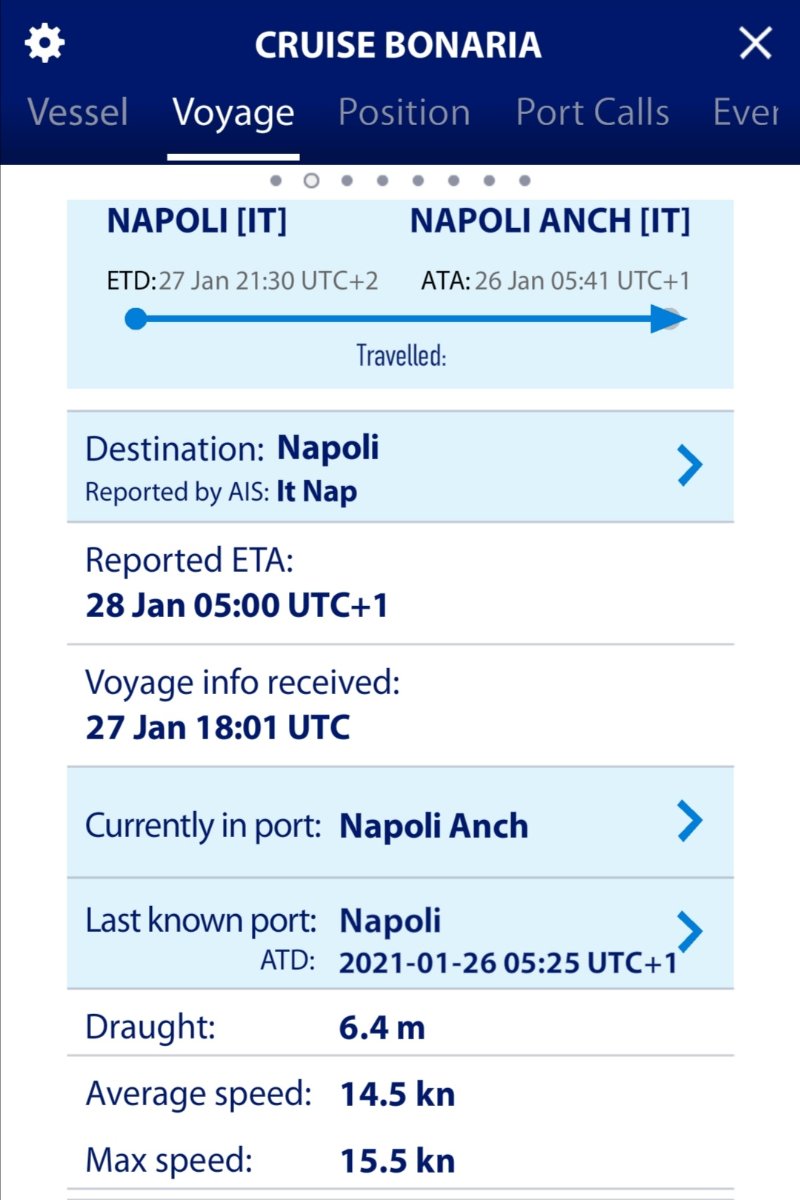Select the third page indicator dot

coord(347,181)
